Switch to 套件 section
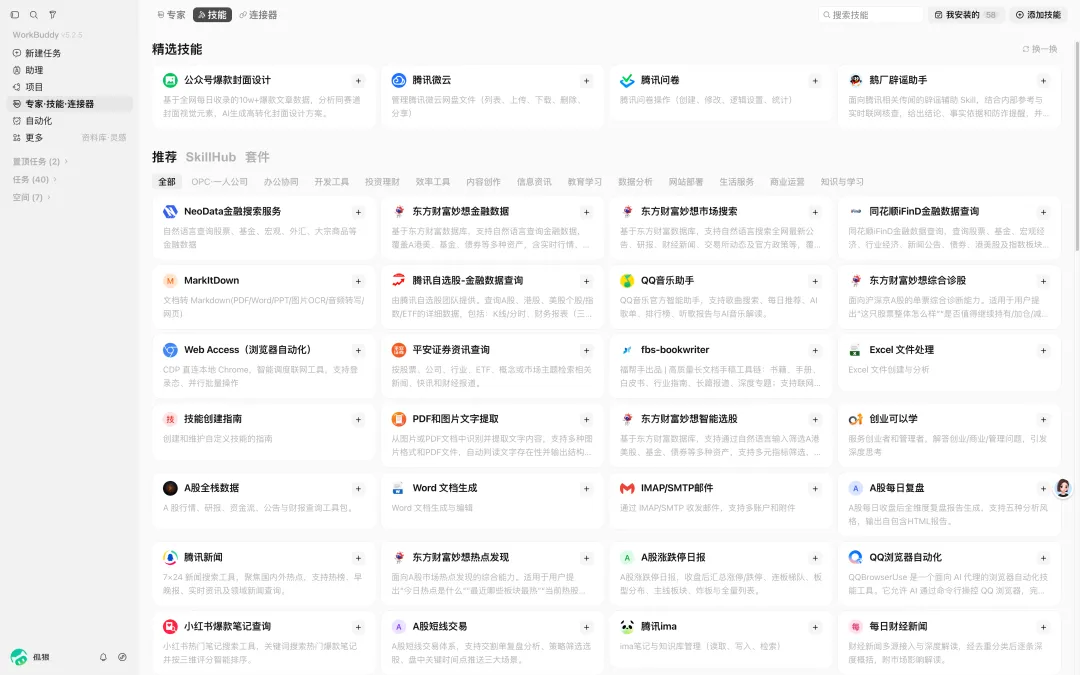 [x=257, y=157]
